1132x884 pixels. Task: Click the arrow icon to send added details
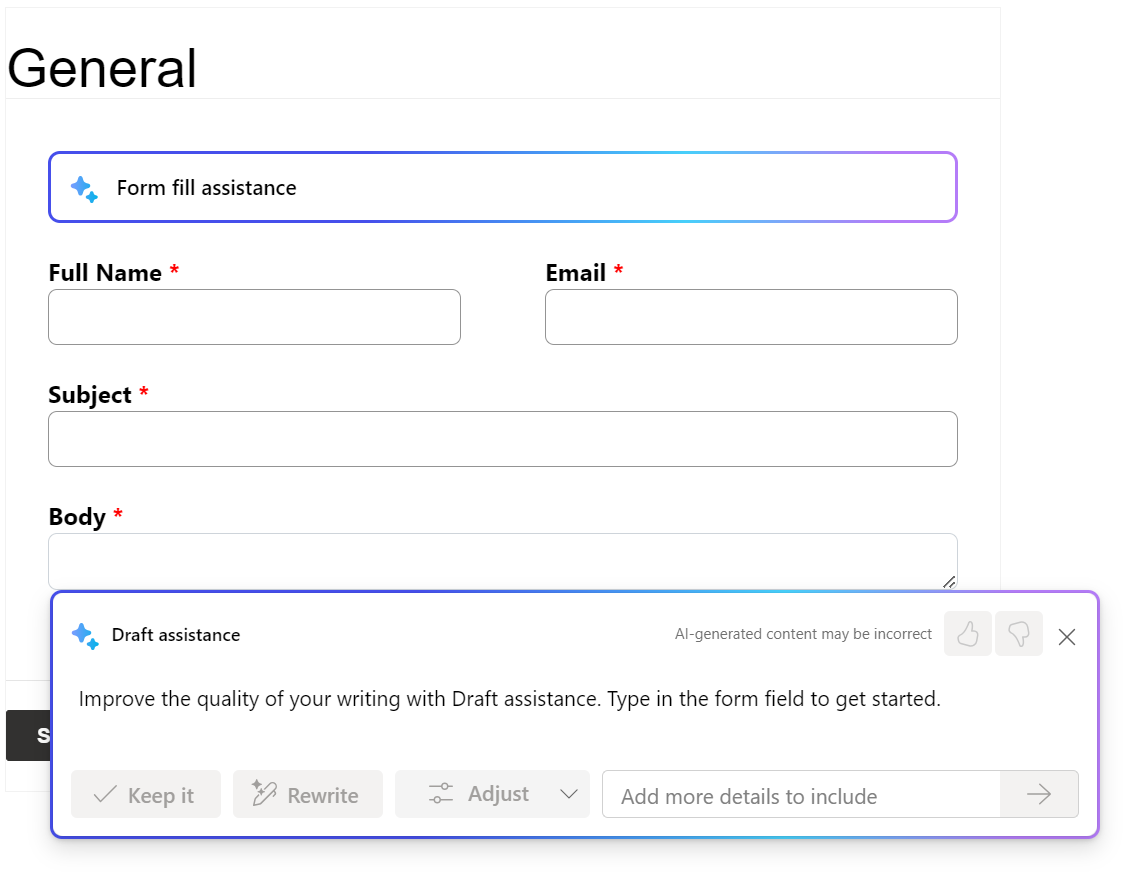point(1039,794)
